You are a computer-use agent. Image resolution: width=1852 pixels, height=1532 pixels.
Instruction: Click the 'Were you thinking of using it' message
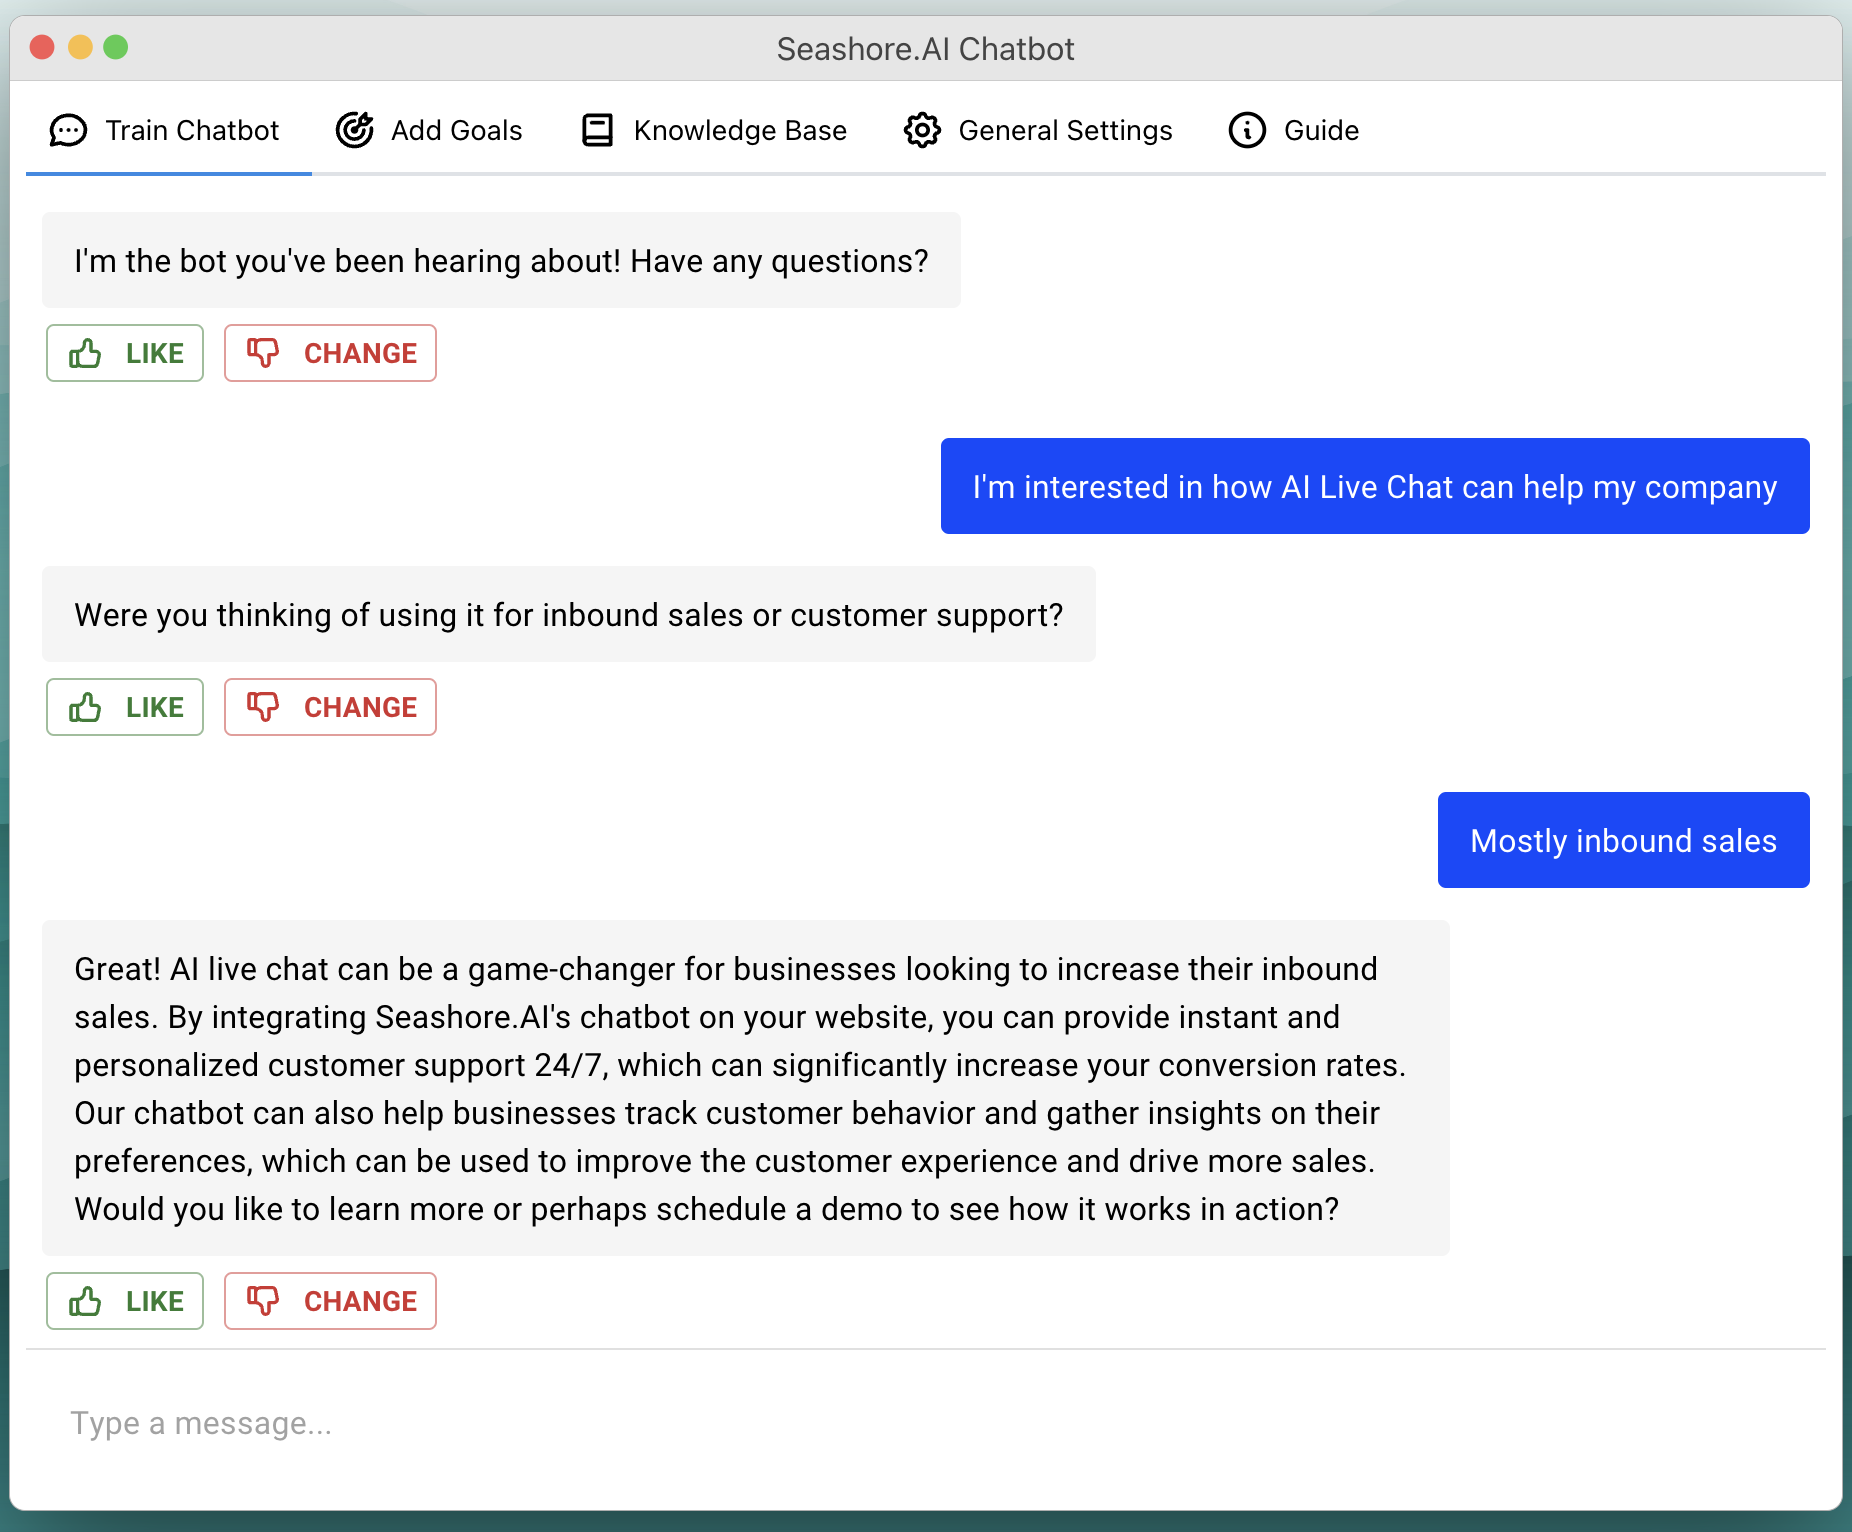[569, 614]
